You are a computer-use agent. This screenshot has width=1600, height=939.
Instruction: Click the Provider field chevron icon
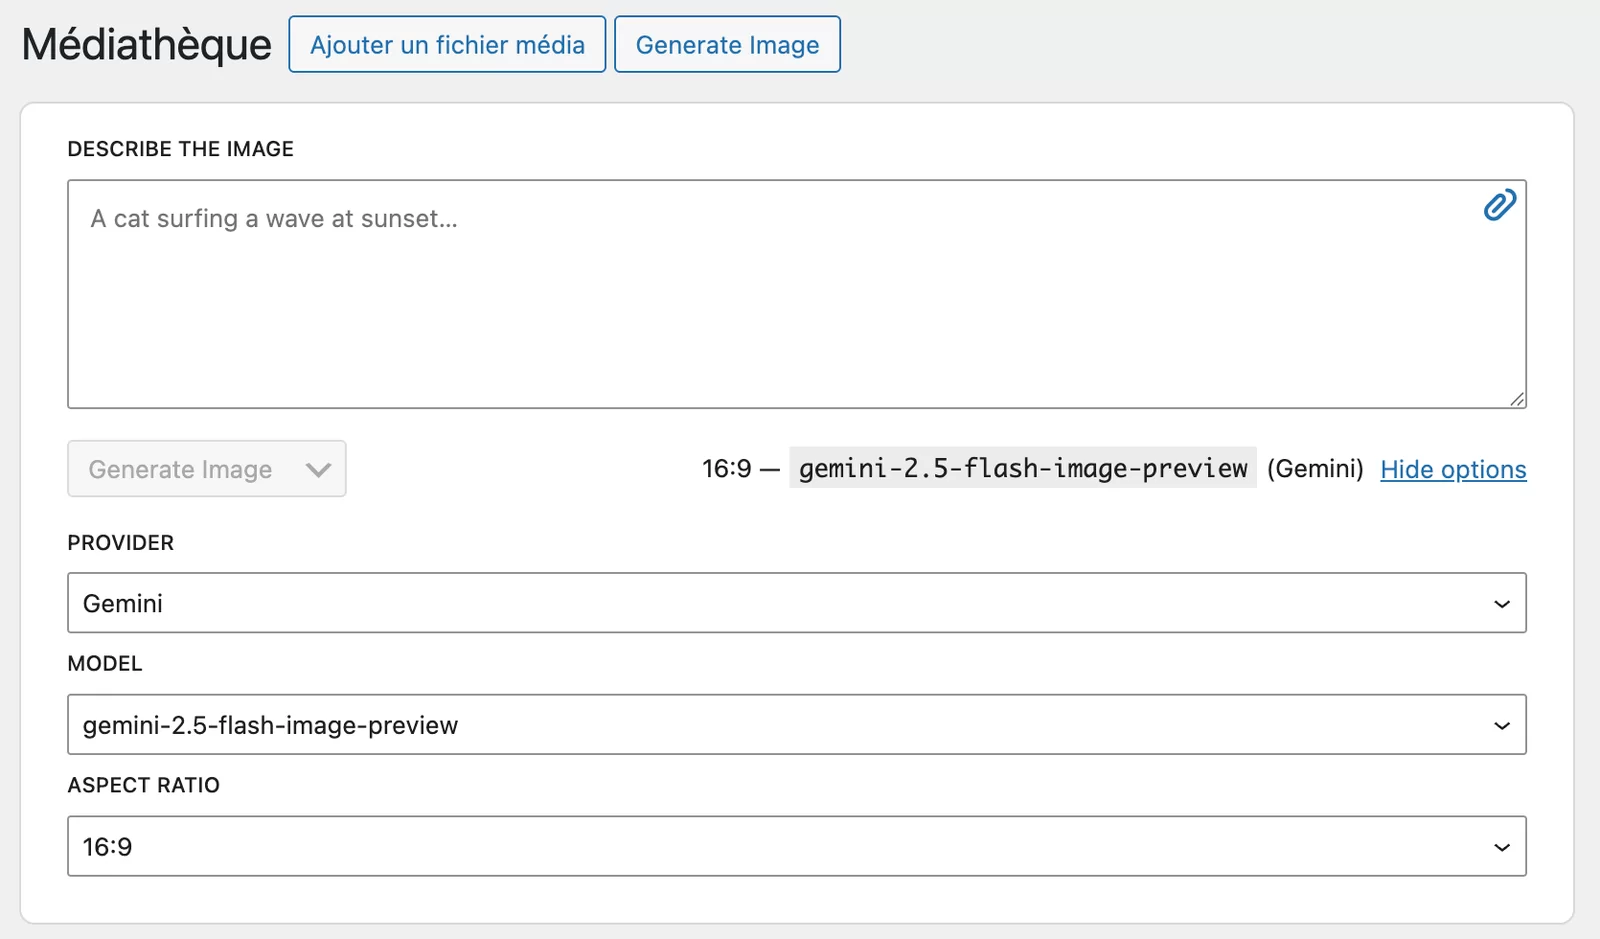point(1500,603)
